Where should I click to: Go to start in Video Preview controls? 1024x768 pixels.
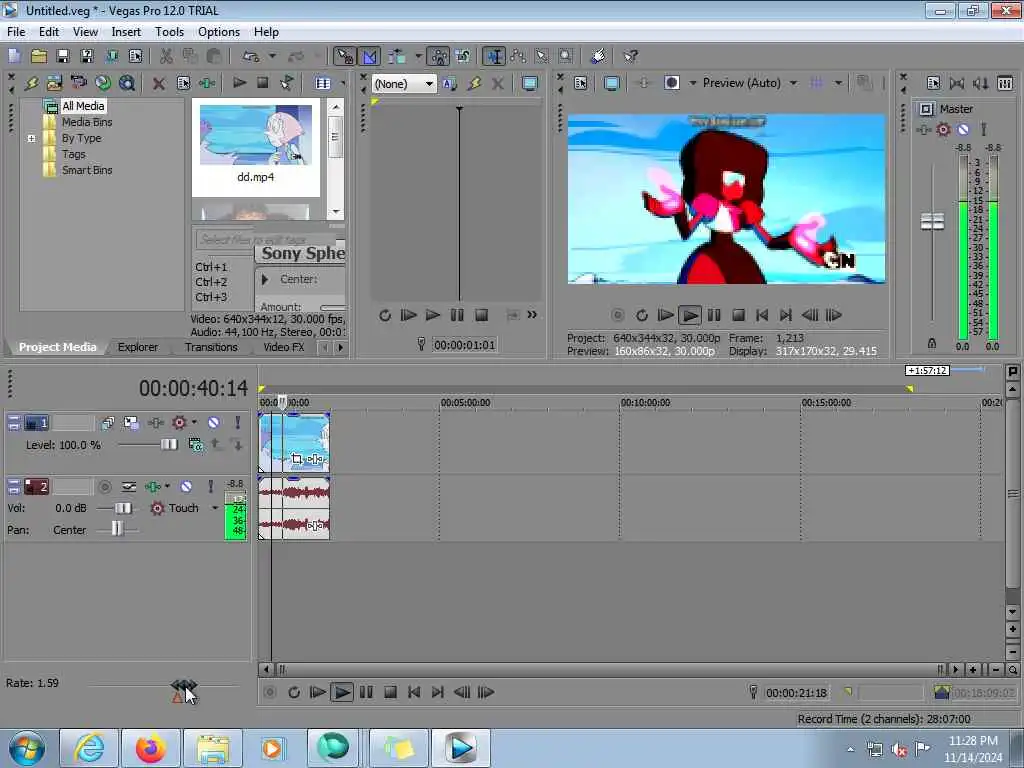click(761, 315)
